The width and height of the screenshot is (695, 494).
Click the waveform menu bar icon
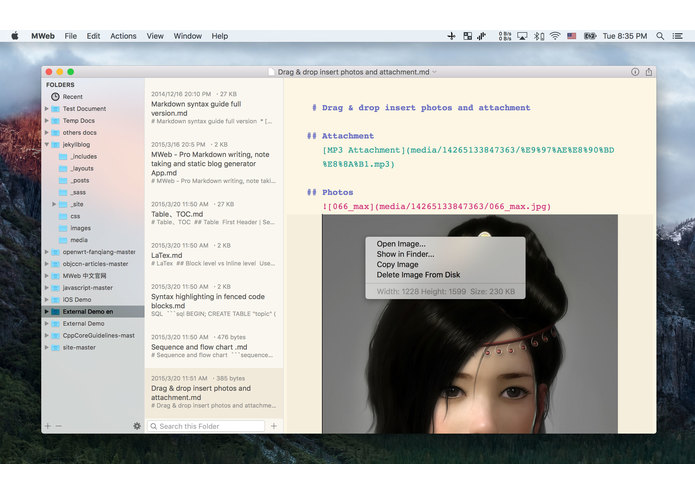[481, 36]
